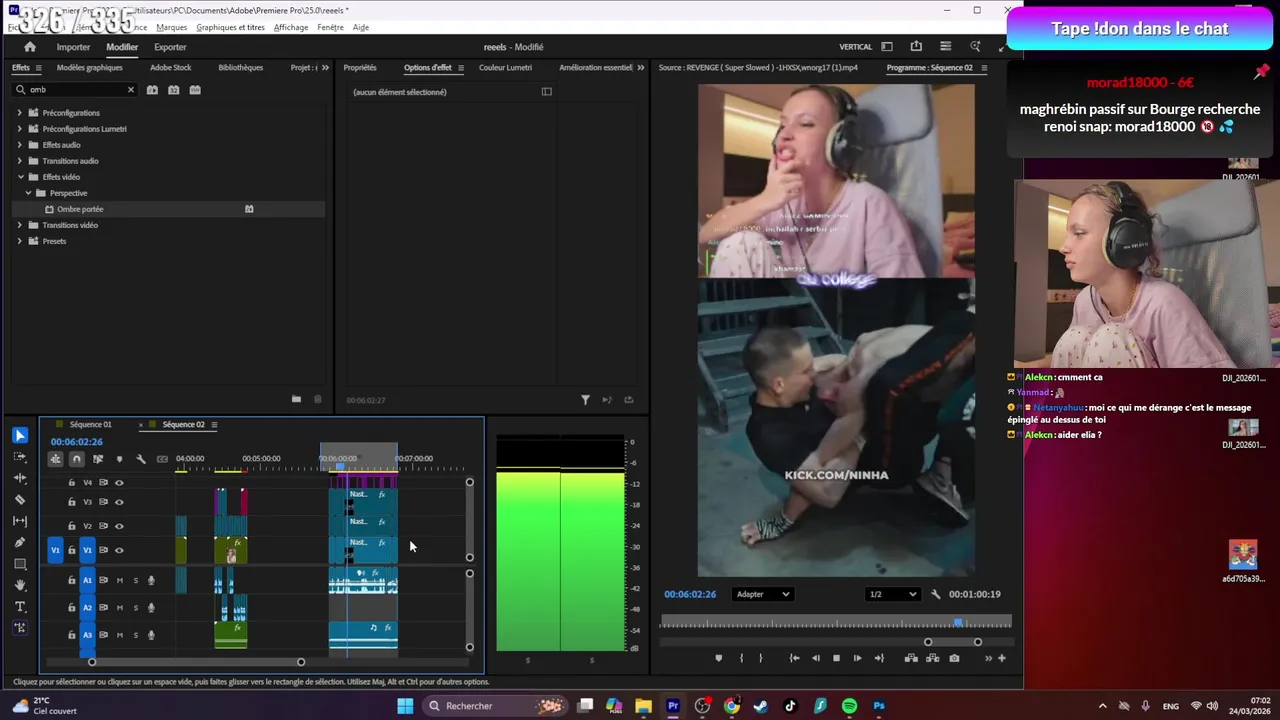Click the Mark In bracket button
Screen dimensions: 1280x720
pos(741,658)
